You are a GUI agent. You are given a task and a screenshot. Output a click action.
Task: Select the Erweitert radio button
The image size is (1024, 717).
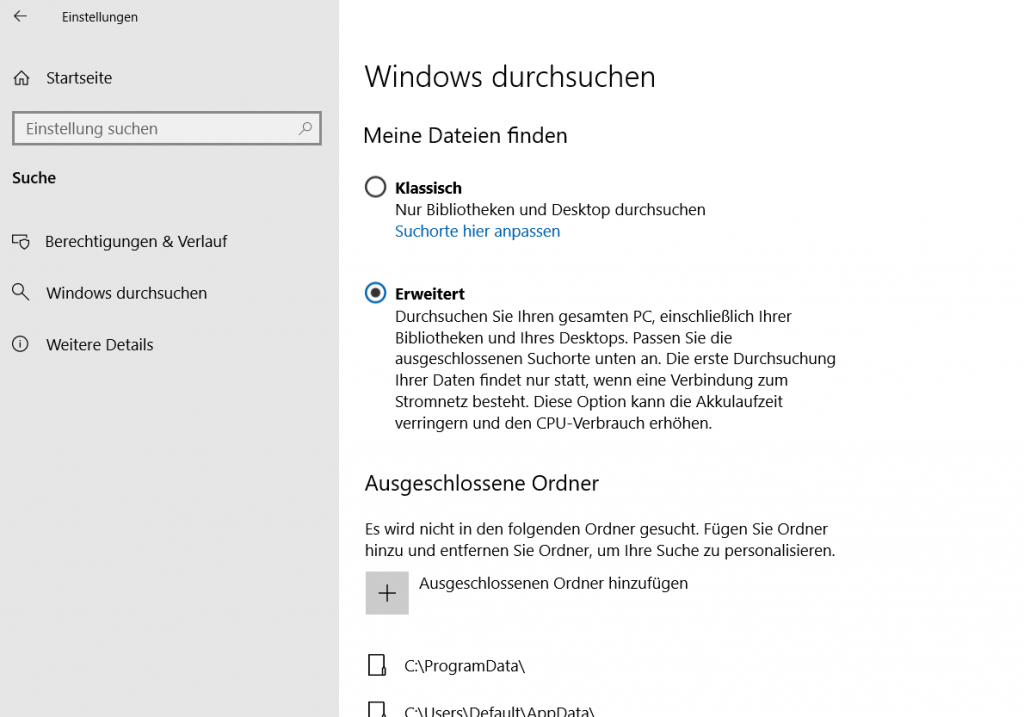[x=376, y=293]
